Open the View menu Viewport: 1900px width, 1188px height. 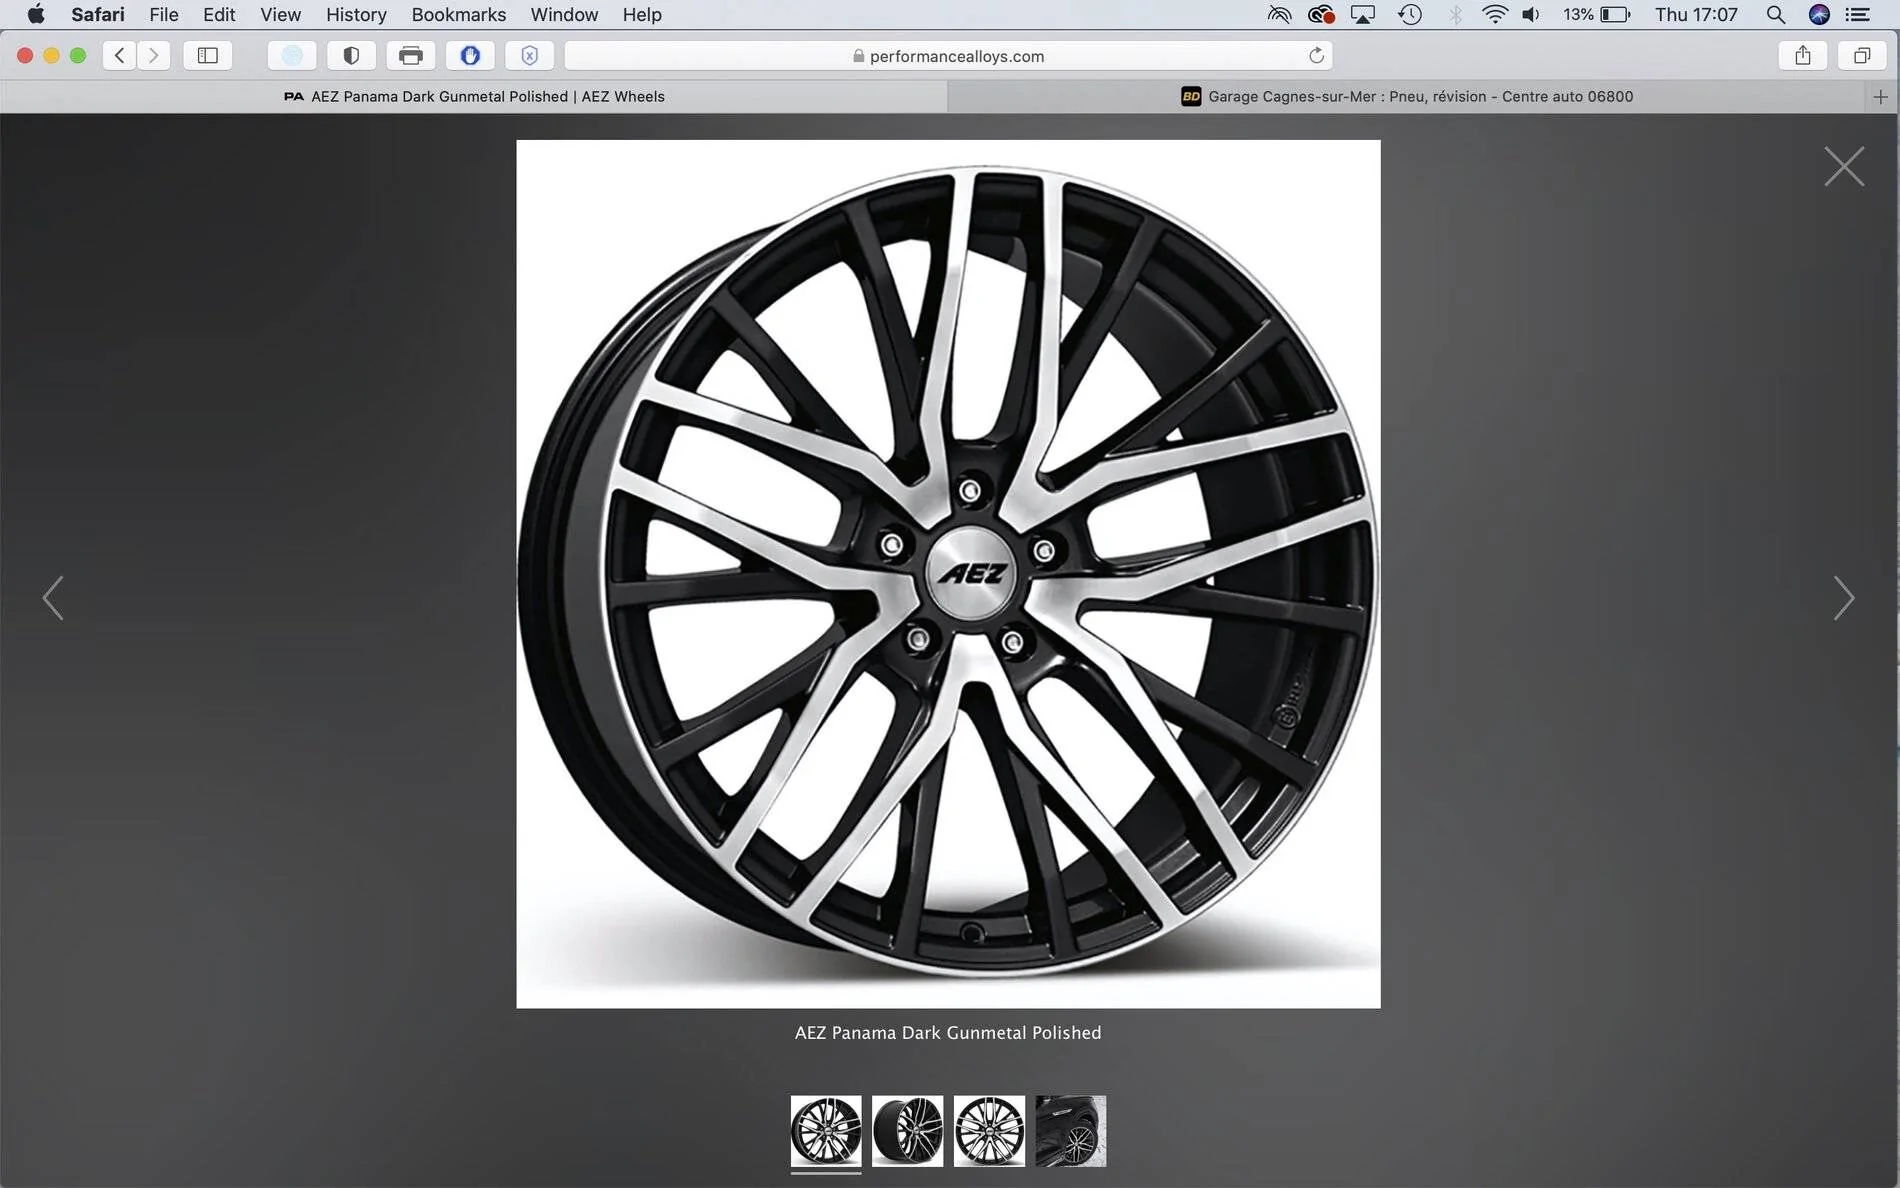tap(280, 14)
